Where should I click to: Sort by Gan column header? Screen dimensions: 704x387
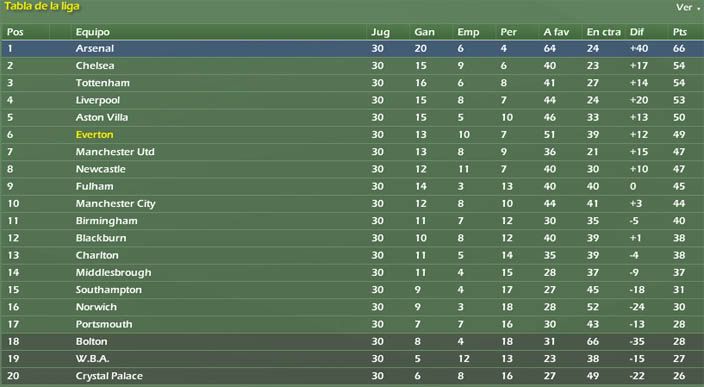point(424,32)
